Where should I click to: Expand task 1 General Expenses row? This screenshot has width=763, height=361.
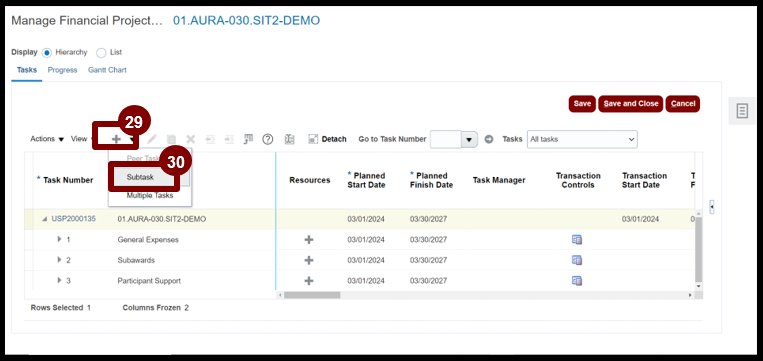pyautogui.click(x=59, y=239)
